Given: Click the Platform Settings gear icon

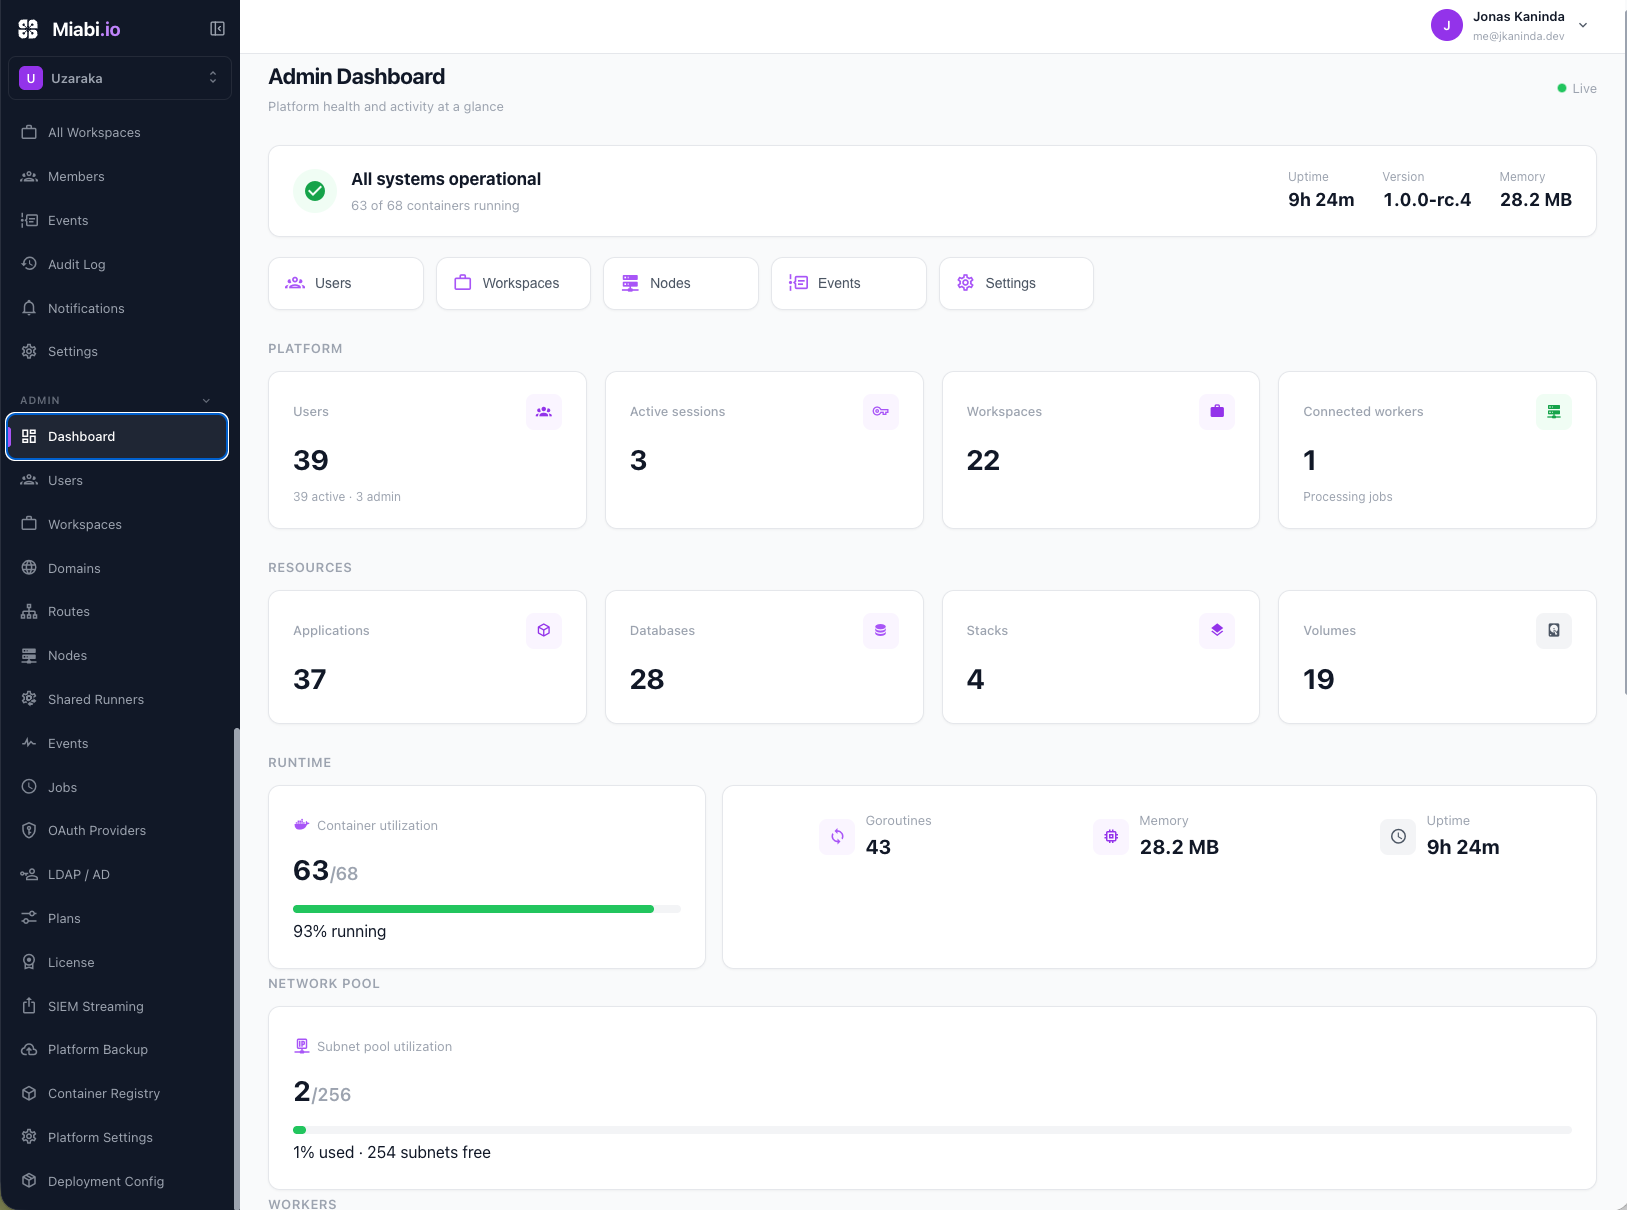Looking at the screenshot, I should coord(29,1137).
